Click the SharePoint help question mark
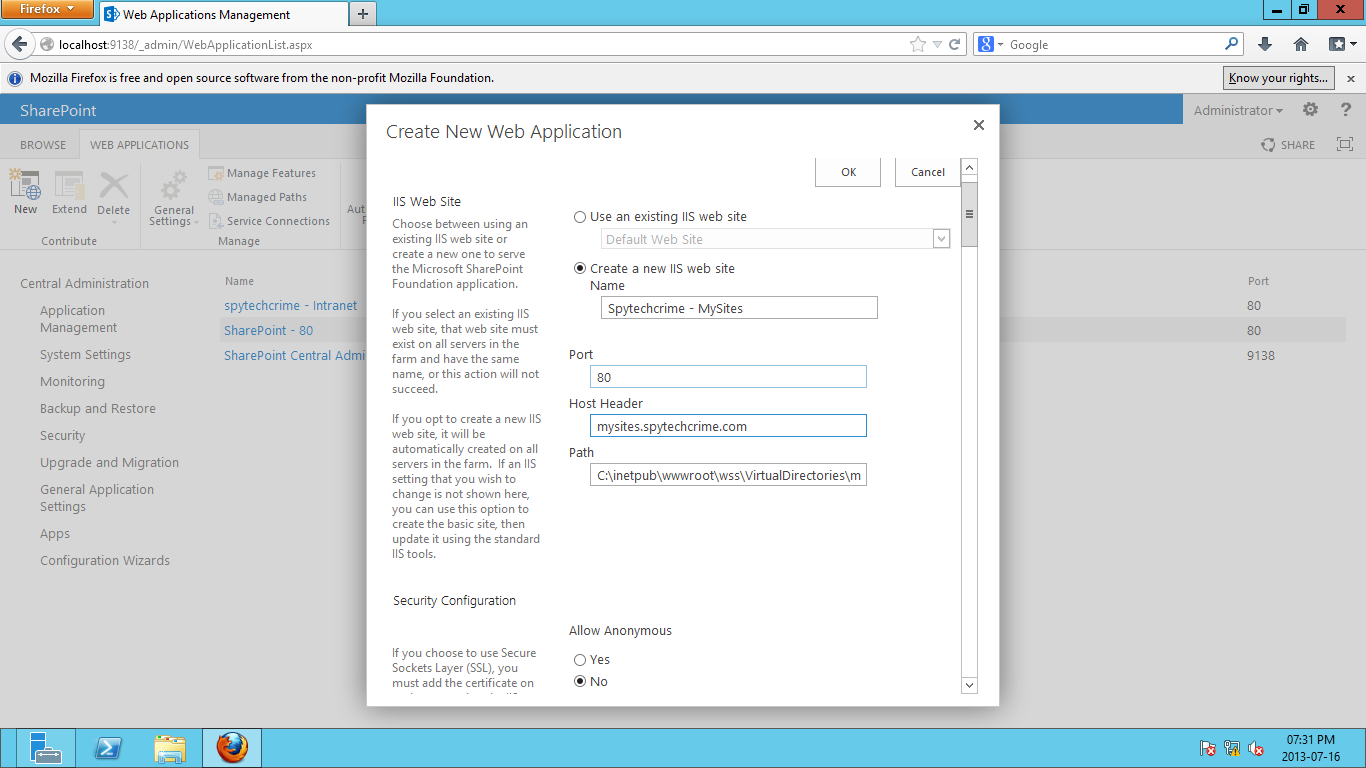Screen dimensions: 1366x768 pyautogui.click(x=1346, y=110)
